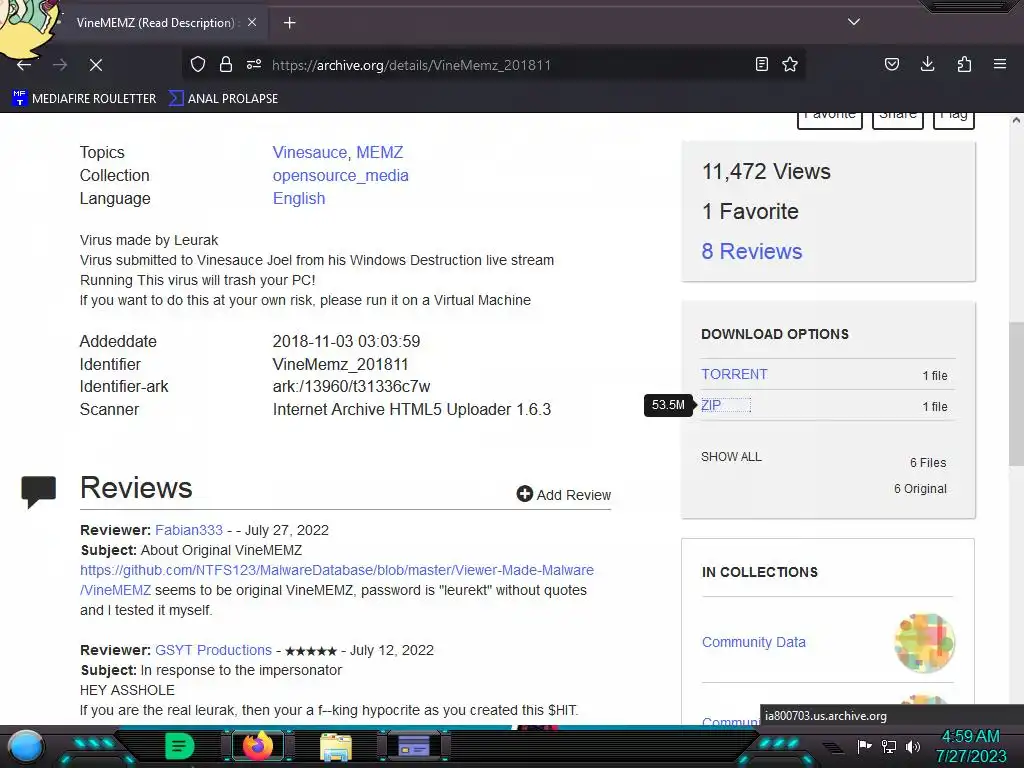Save page to Pocket

891,64
